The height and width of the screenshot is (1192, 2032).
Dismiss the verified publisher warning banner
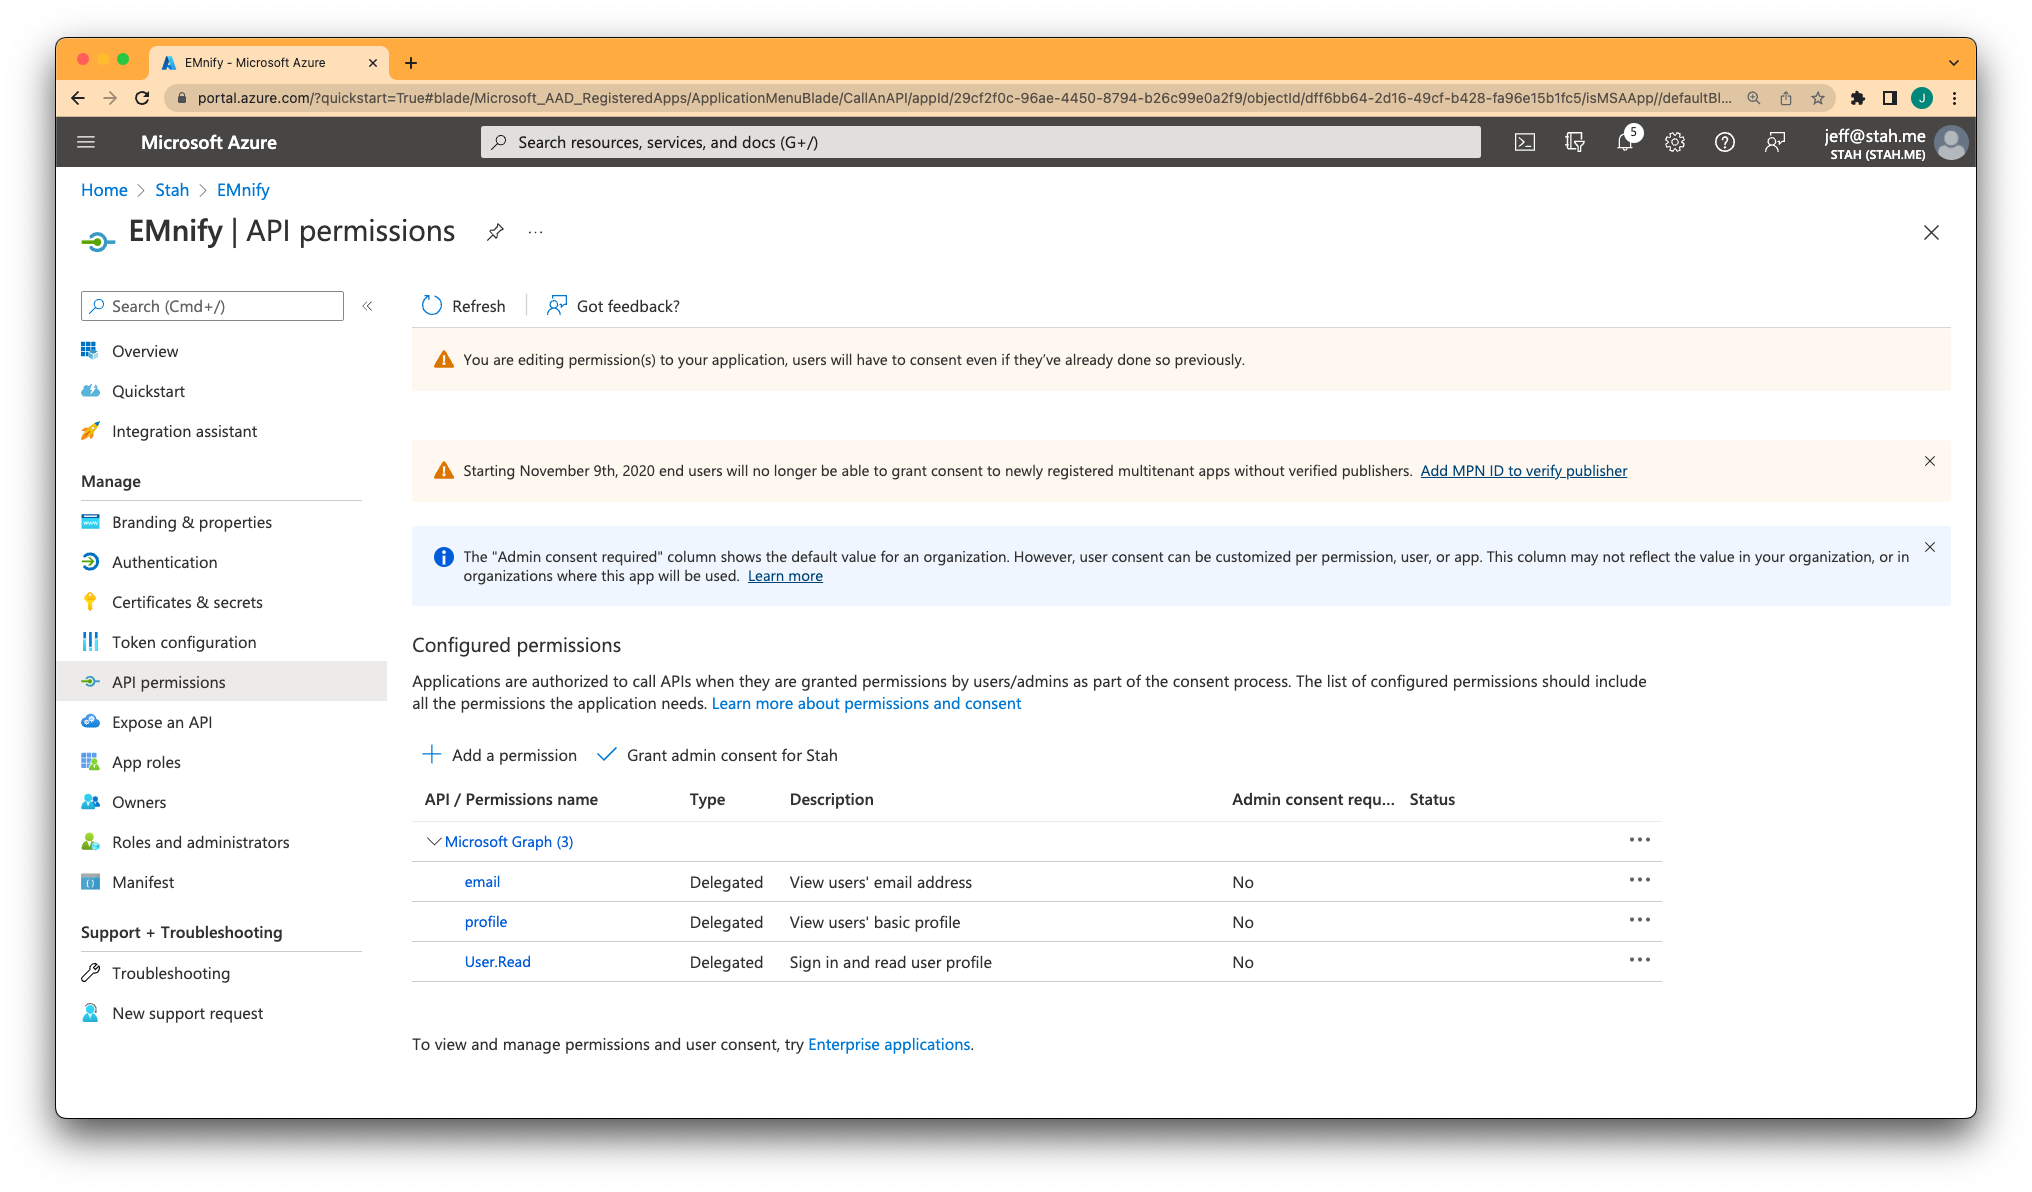click(x=1929, y=461)
